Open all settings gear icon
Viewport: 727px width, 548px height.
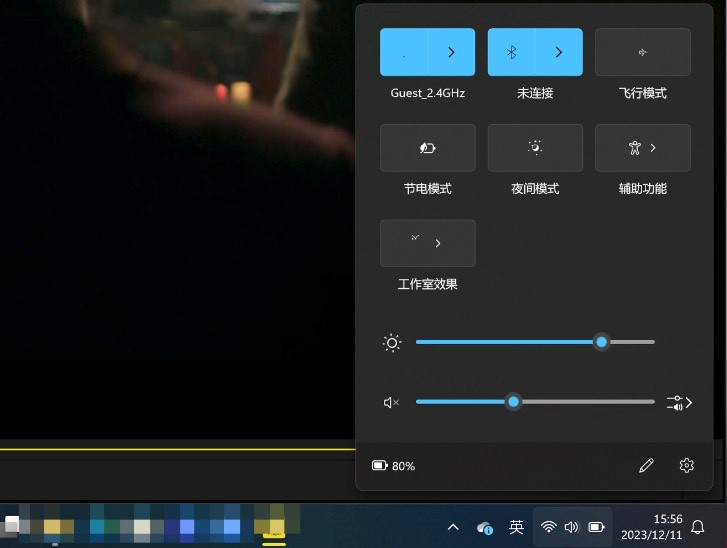pos(686,465)
